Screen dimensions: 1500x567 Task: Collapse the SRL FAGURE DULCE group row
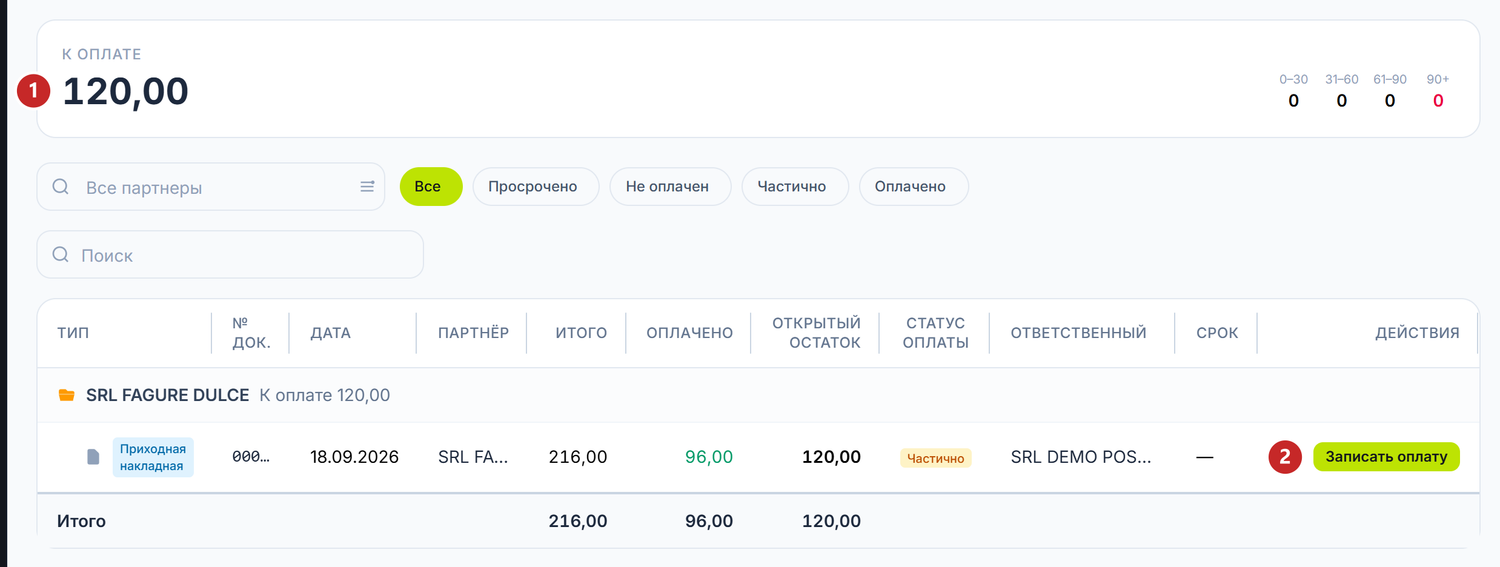pos(758,396)
